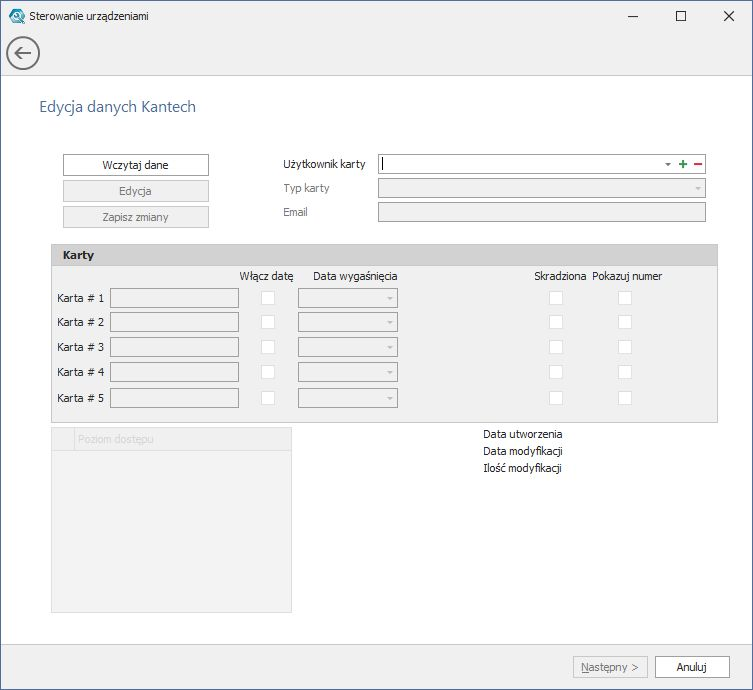
Task: Toggle Włącz datę checkbox for Karta # 1
Action: pyautogui.click(x=268, y=298)
